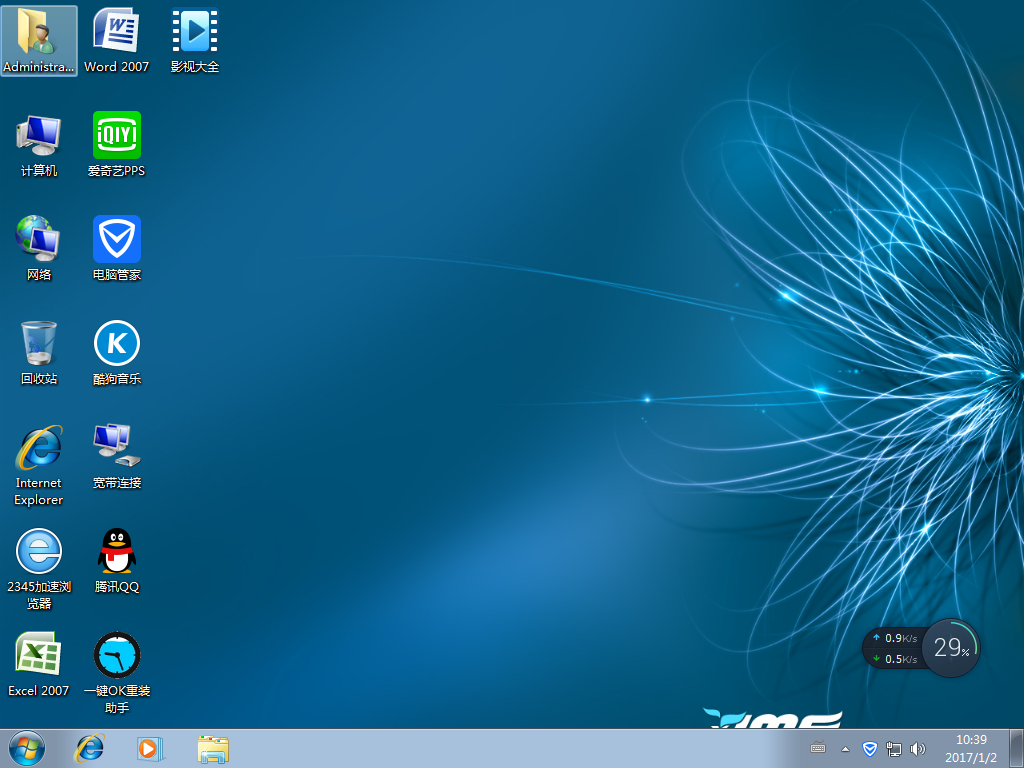Image resolution: width=1024 pixels, height=768 pixels.
Task: Select the 2345加速浏览器 desktop icon
Action: pyautogui.click(x=39, y=551)
